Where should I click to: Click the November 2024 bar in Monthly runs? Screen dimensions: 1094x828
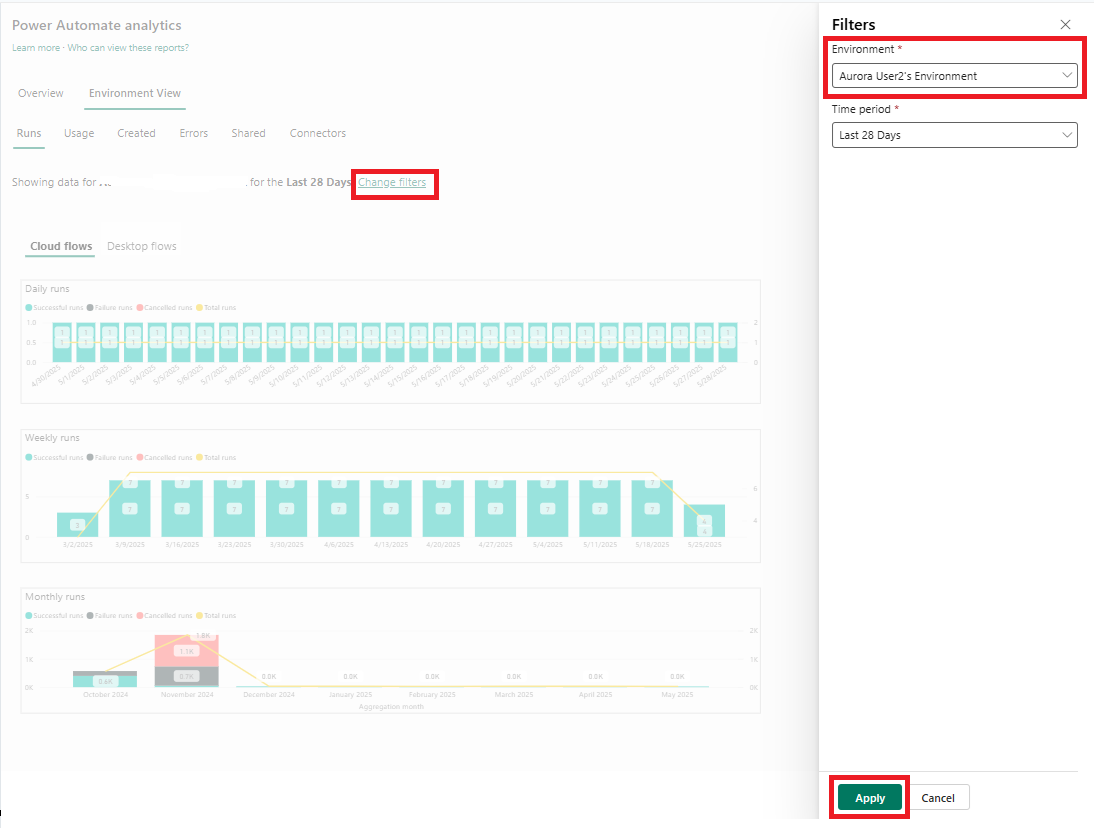(186, 660)
